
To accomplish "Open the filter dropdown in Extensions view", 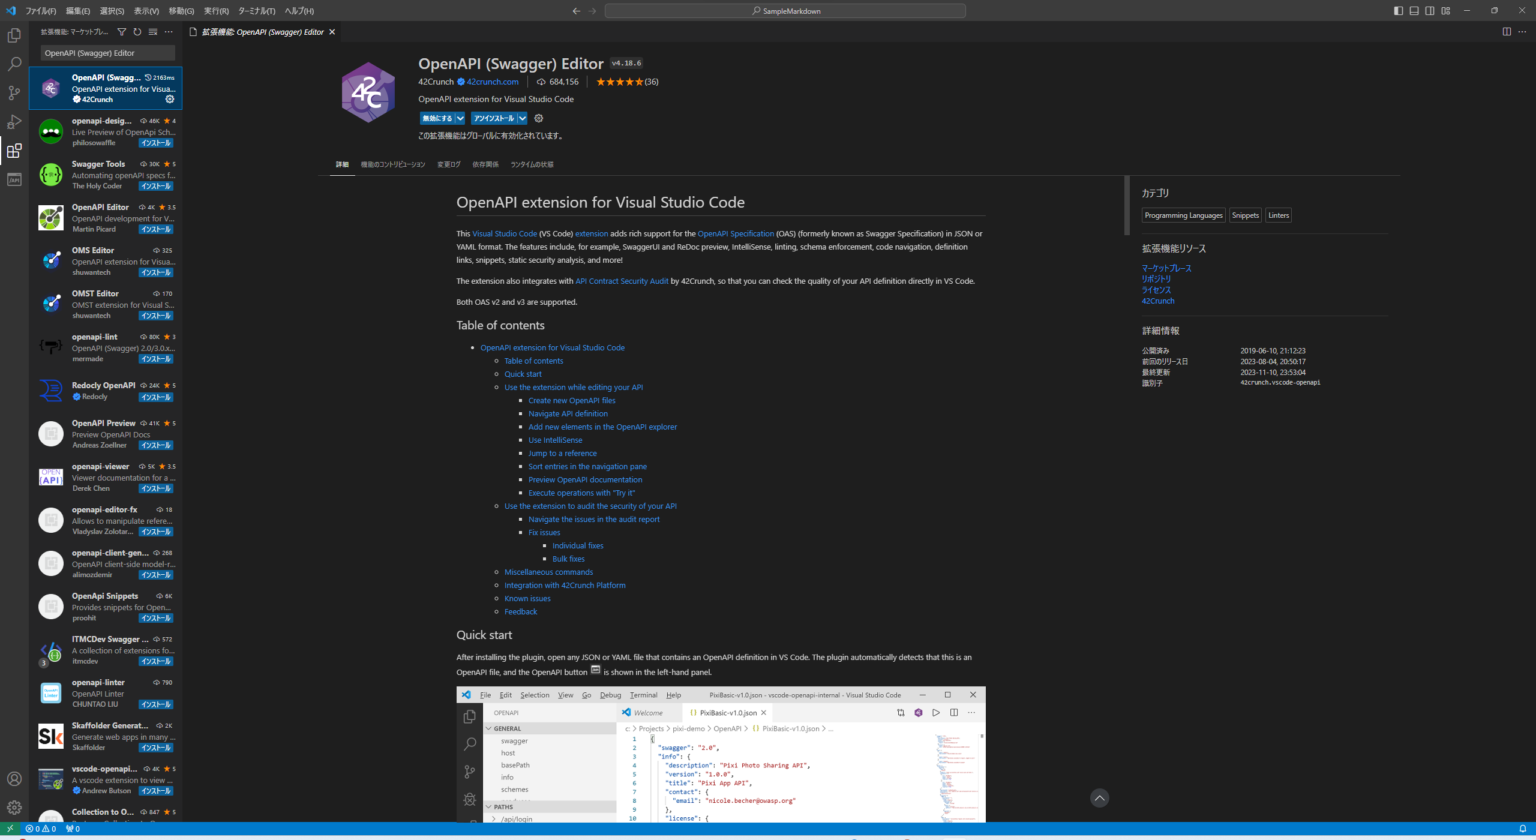I will tap(121, 31).
